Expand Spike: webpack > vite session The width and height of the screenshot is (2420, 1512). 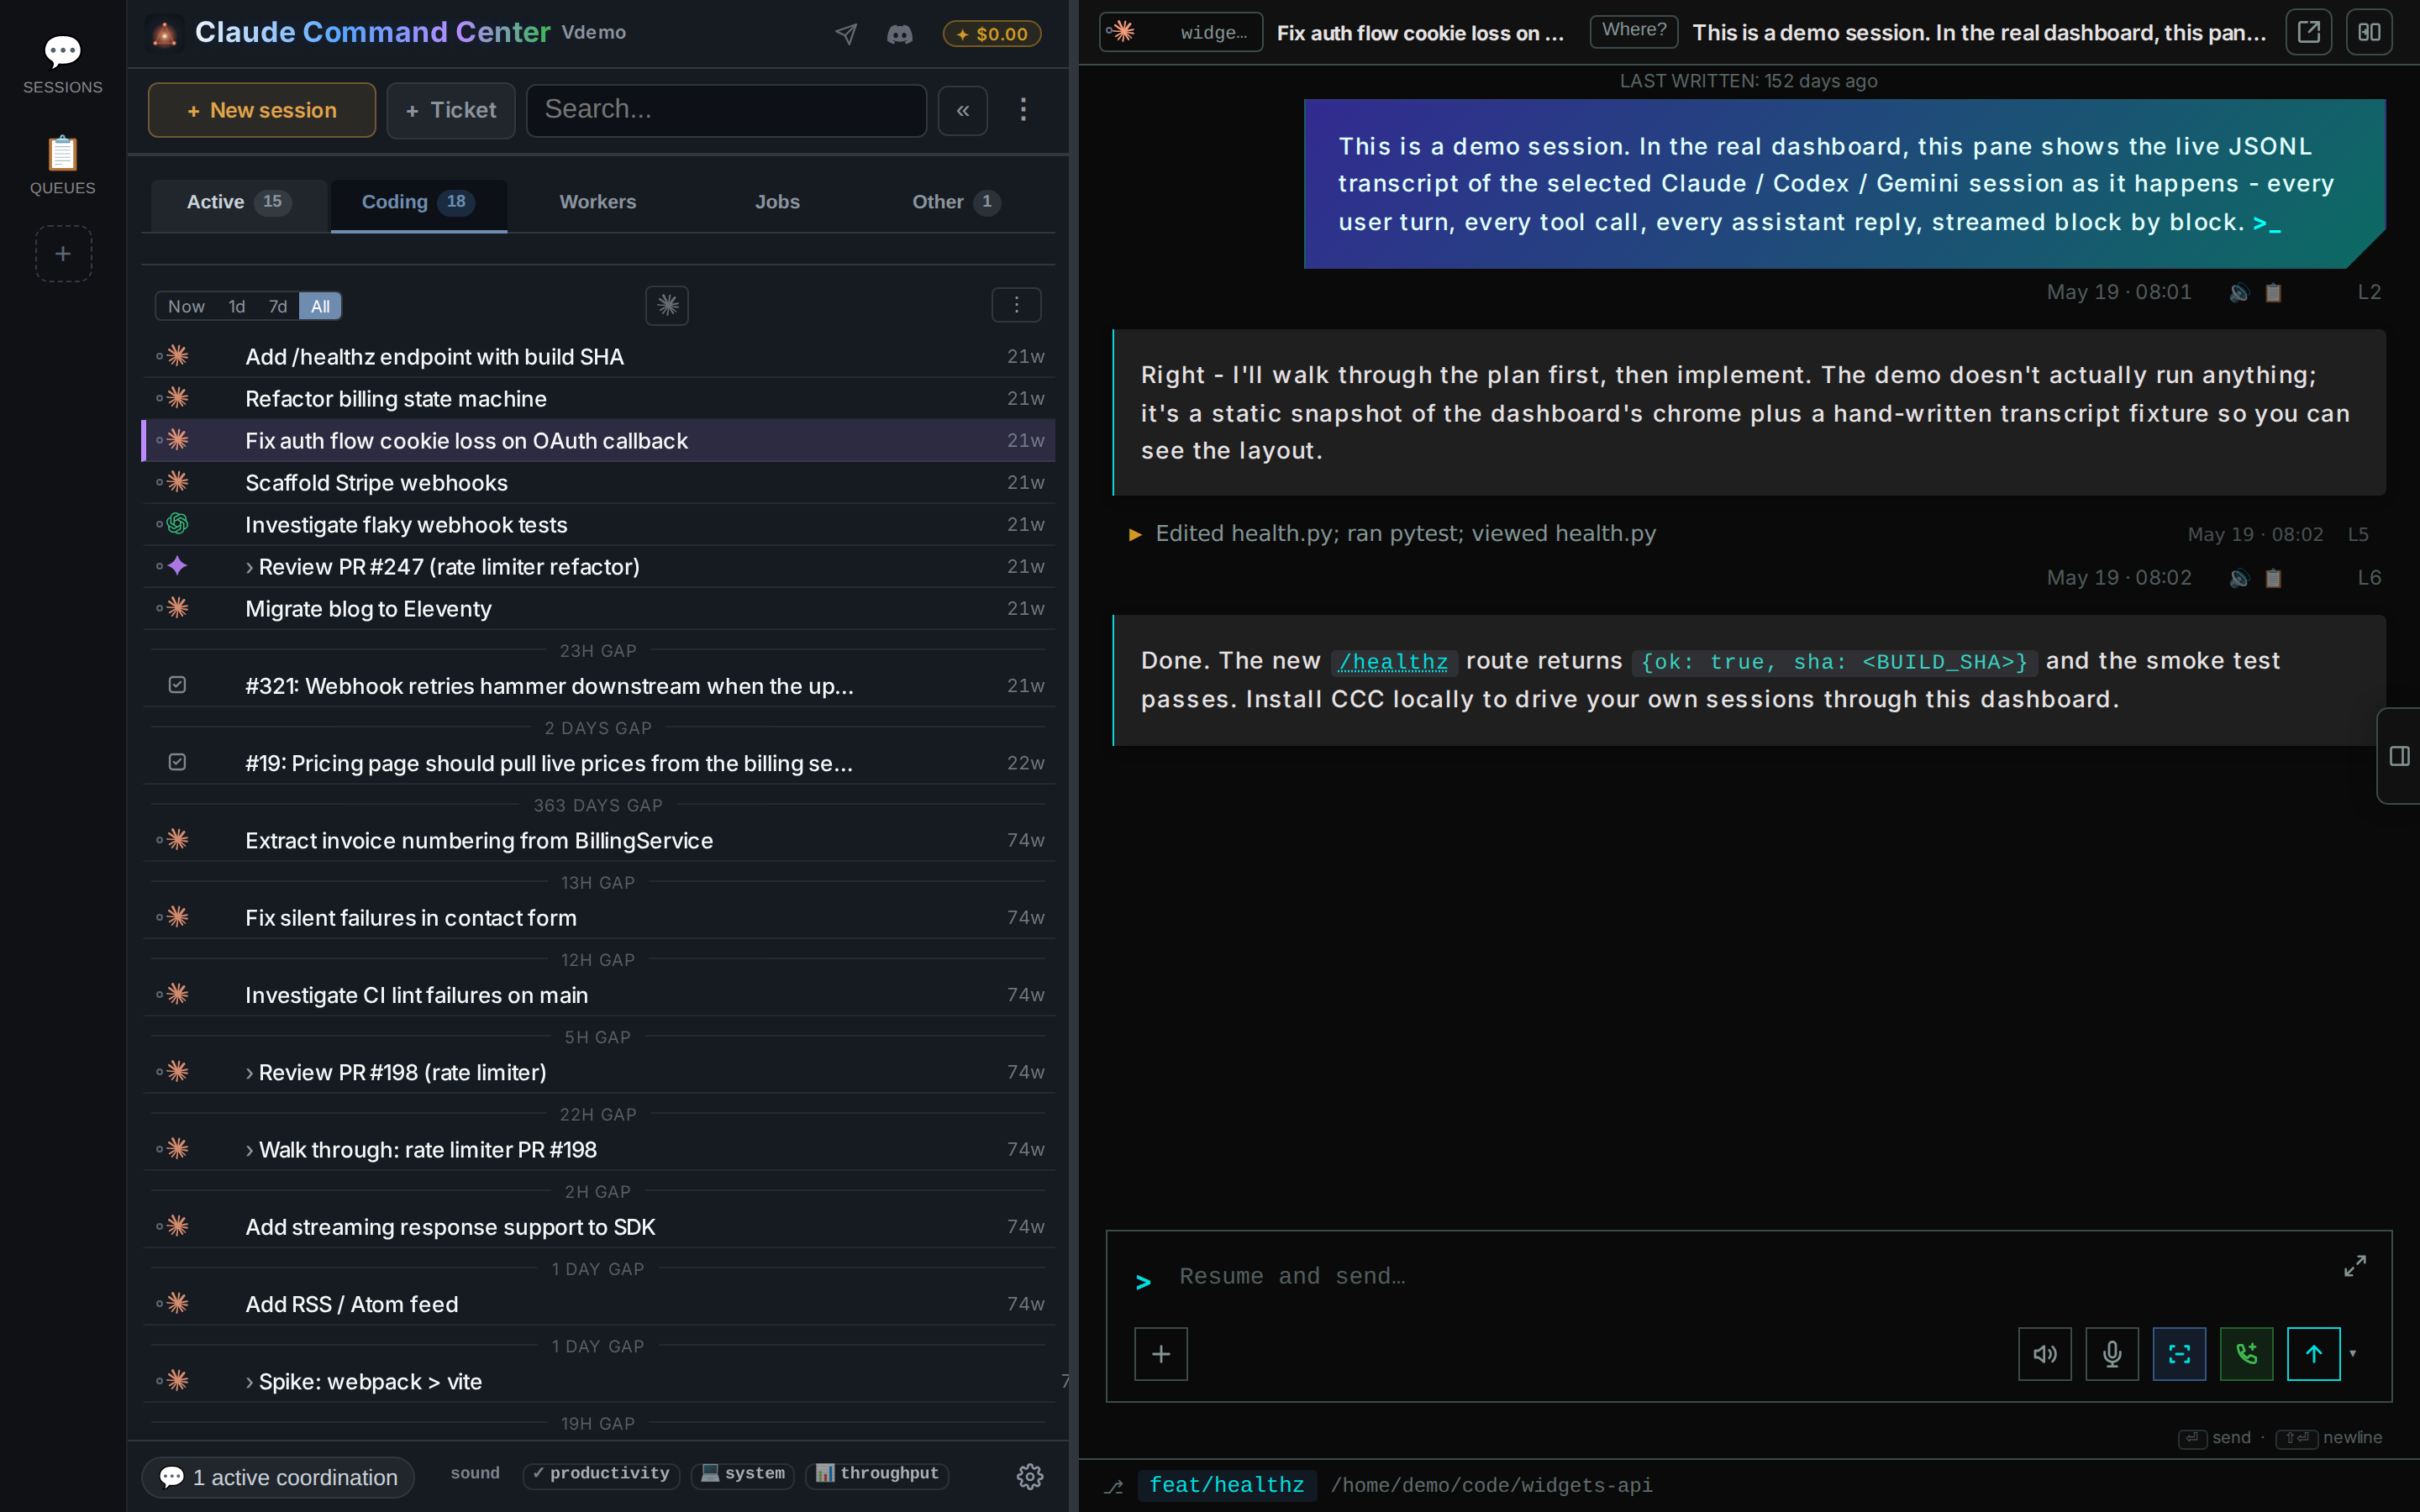[249, 1382]
